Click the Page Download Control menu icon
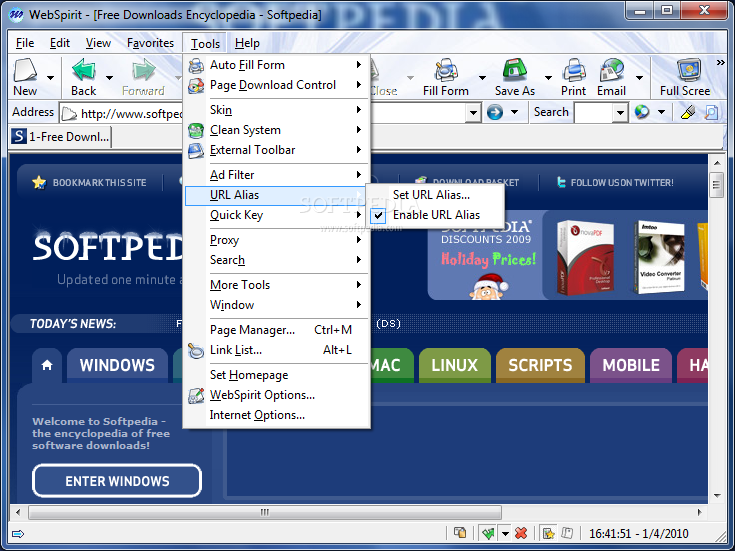This screenshot has width=735, height=551. (x=196, y=85)
